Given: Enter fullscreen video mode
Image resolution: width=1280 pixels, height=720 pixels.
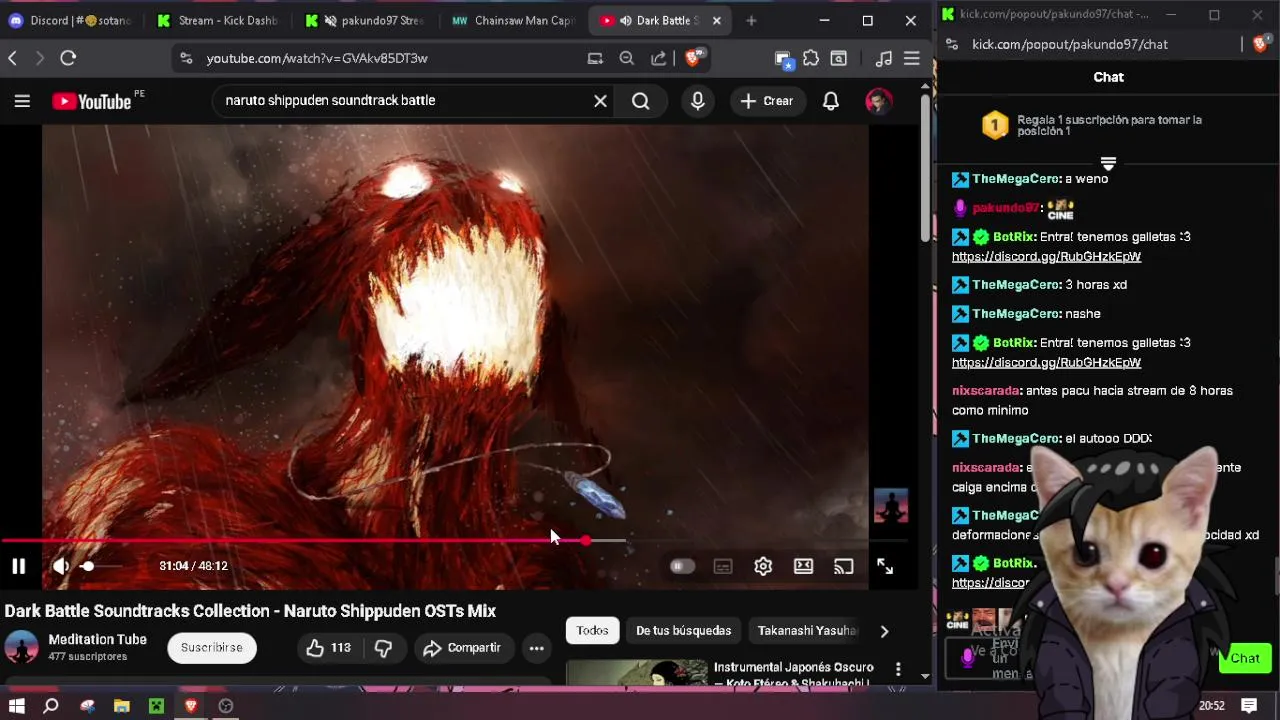Looking at the screenshot, I should (x=885, y=566).
